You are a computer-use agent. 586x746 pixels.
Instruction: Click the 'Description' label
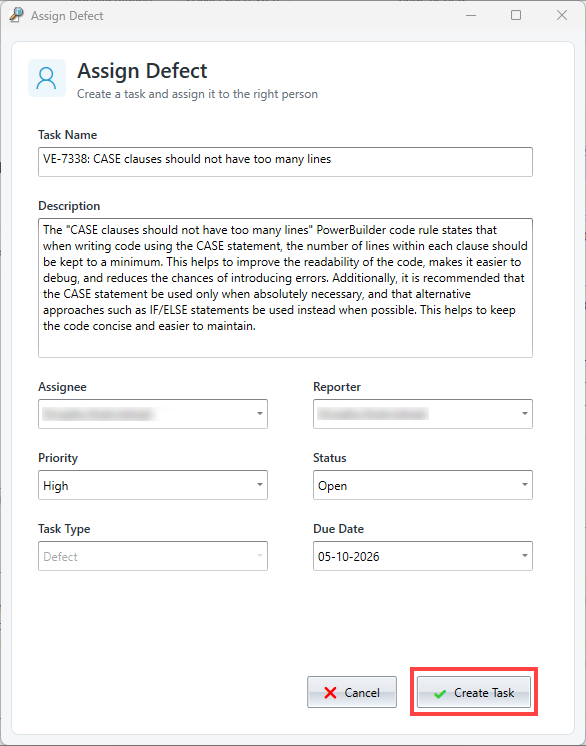[69, 206]
